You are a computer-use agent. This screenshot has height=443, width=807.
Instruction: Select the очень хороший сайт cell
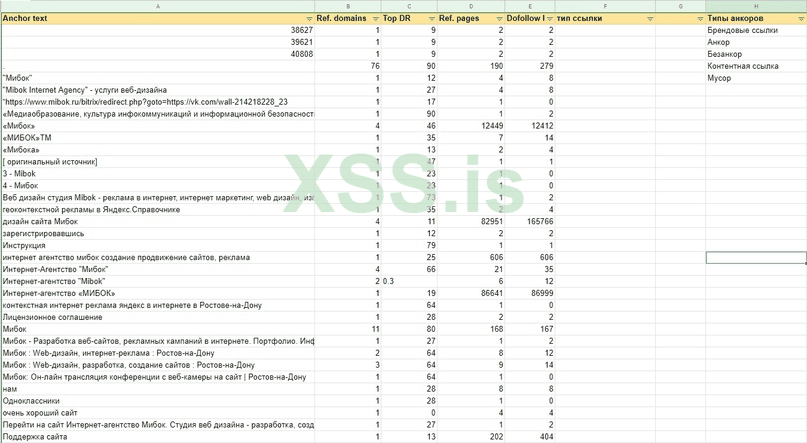click(x=158, y=413)
